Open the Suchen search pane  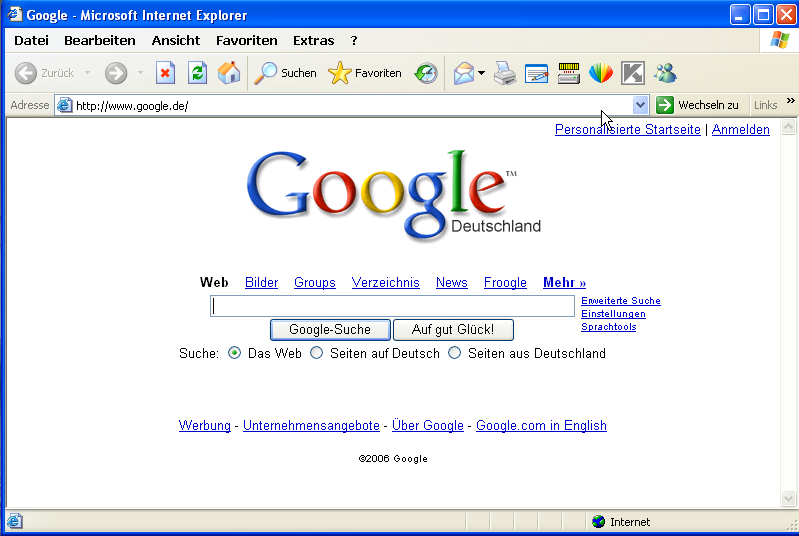285,73
